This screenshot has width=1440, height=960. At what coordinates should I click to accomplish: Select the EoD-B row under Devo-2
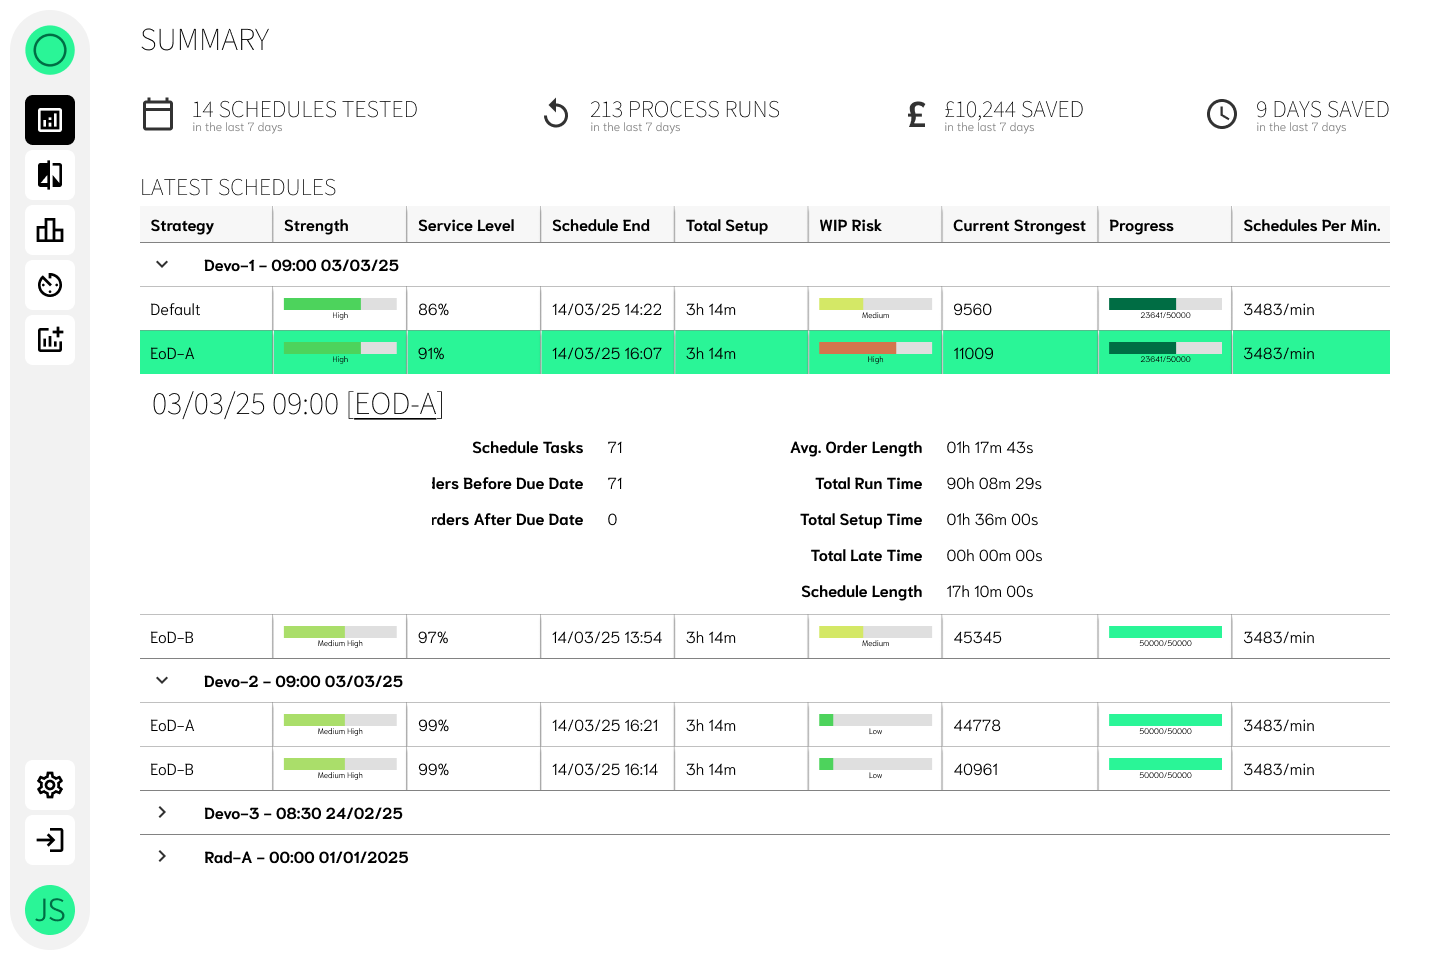pyautogui.click(x=205, y=769)
